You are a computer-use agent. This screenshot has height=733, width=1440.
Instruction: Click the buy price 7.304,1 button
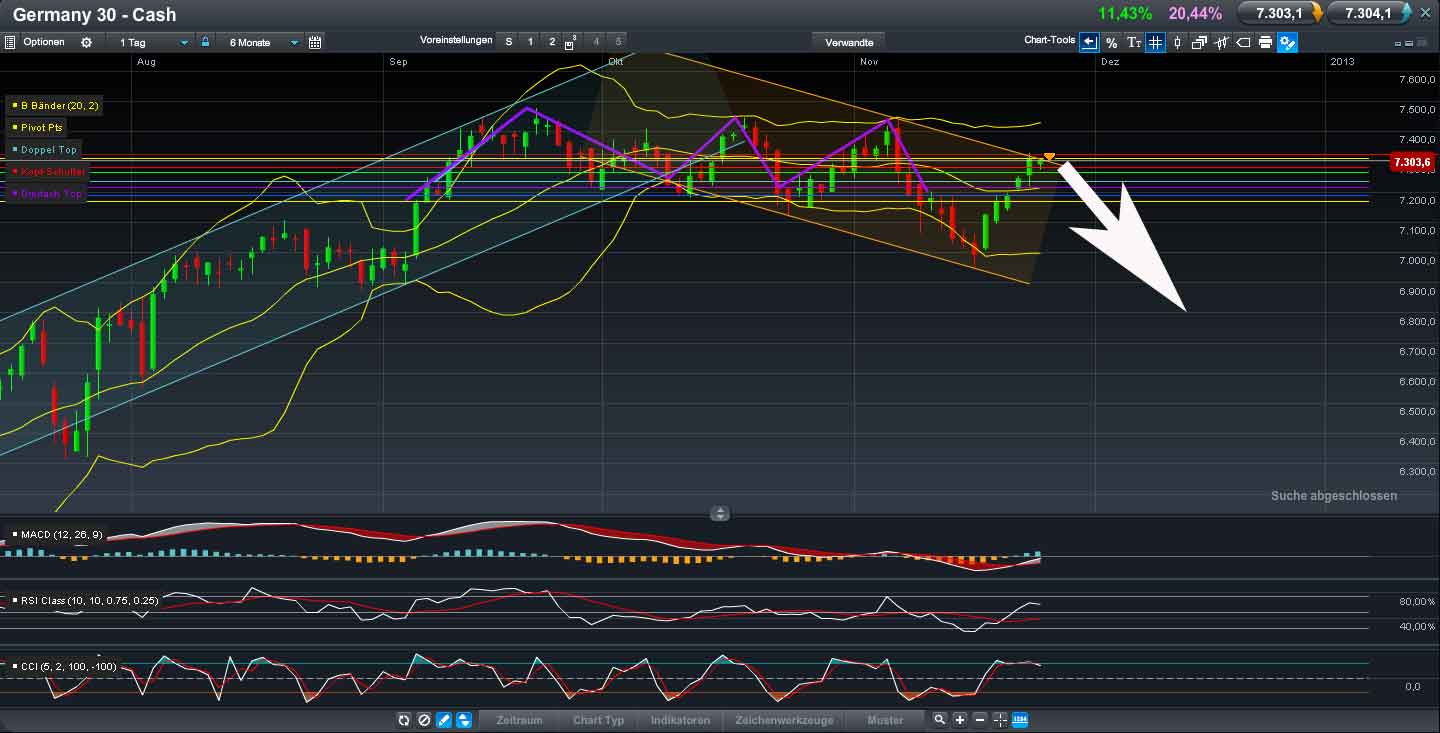pyautogui.click(x=1370, y=13)
